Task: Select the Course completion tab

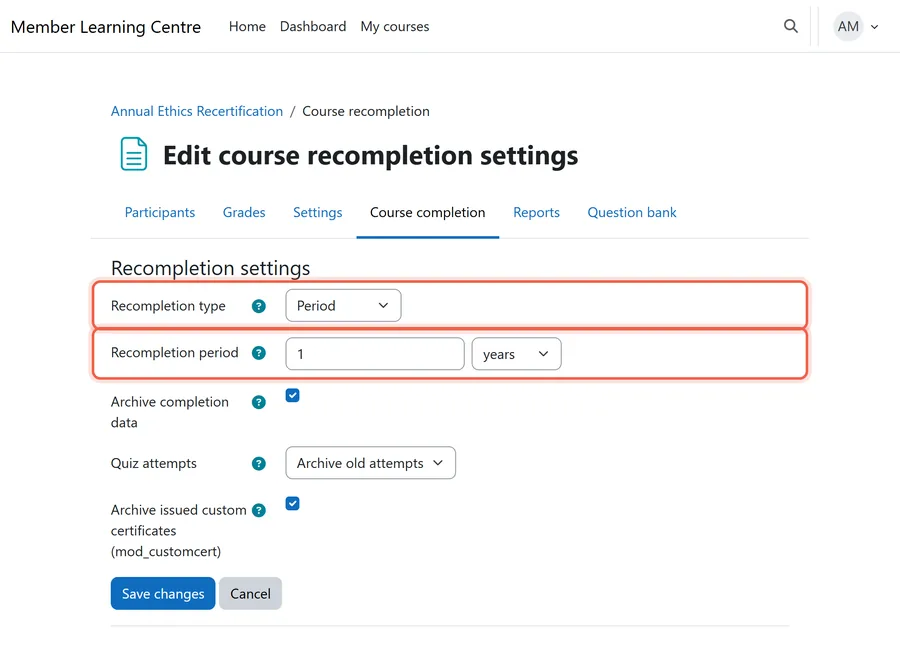Action: [x=428, y=212]
